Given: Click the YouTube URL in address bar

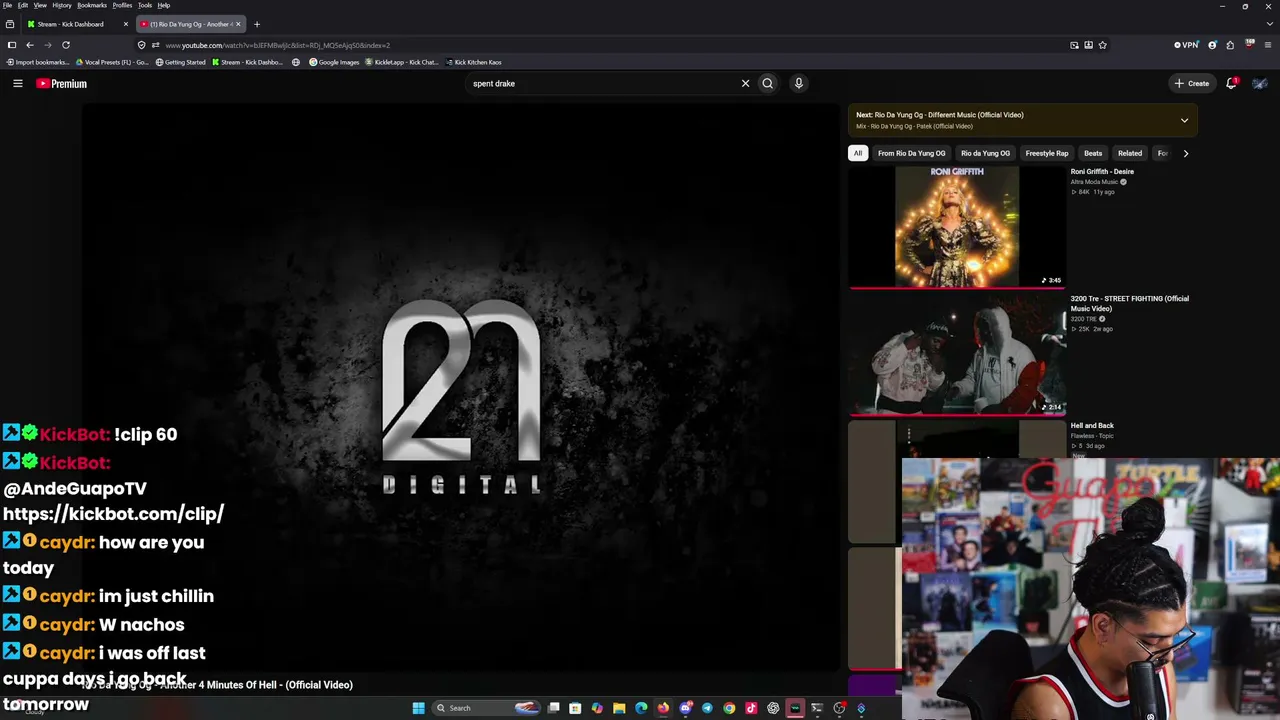Looking at the screenshot, I should 278,45.
